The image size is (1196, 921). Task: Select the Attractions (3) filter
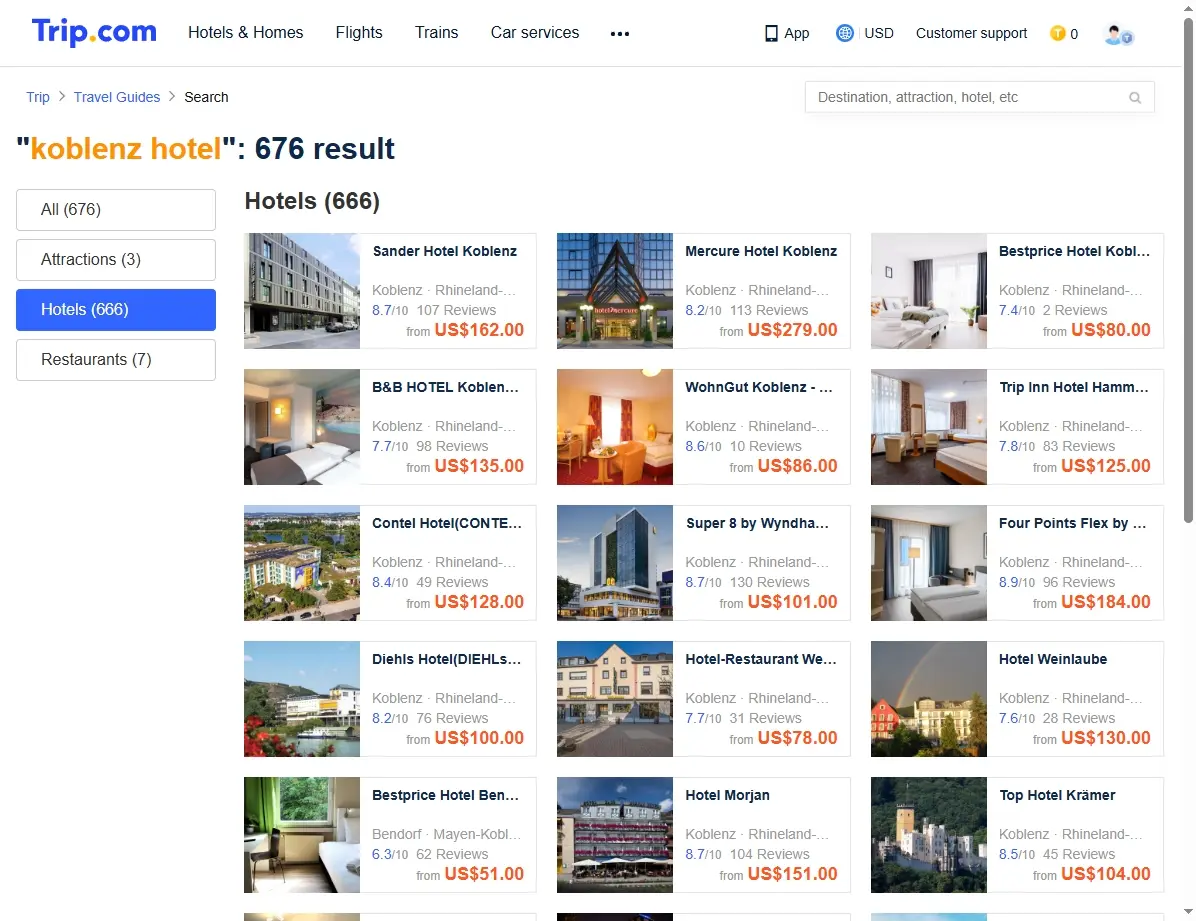coord(116,260)
